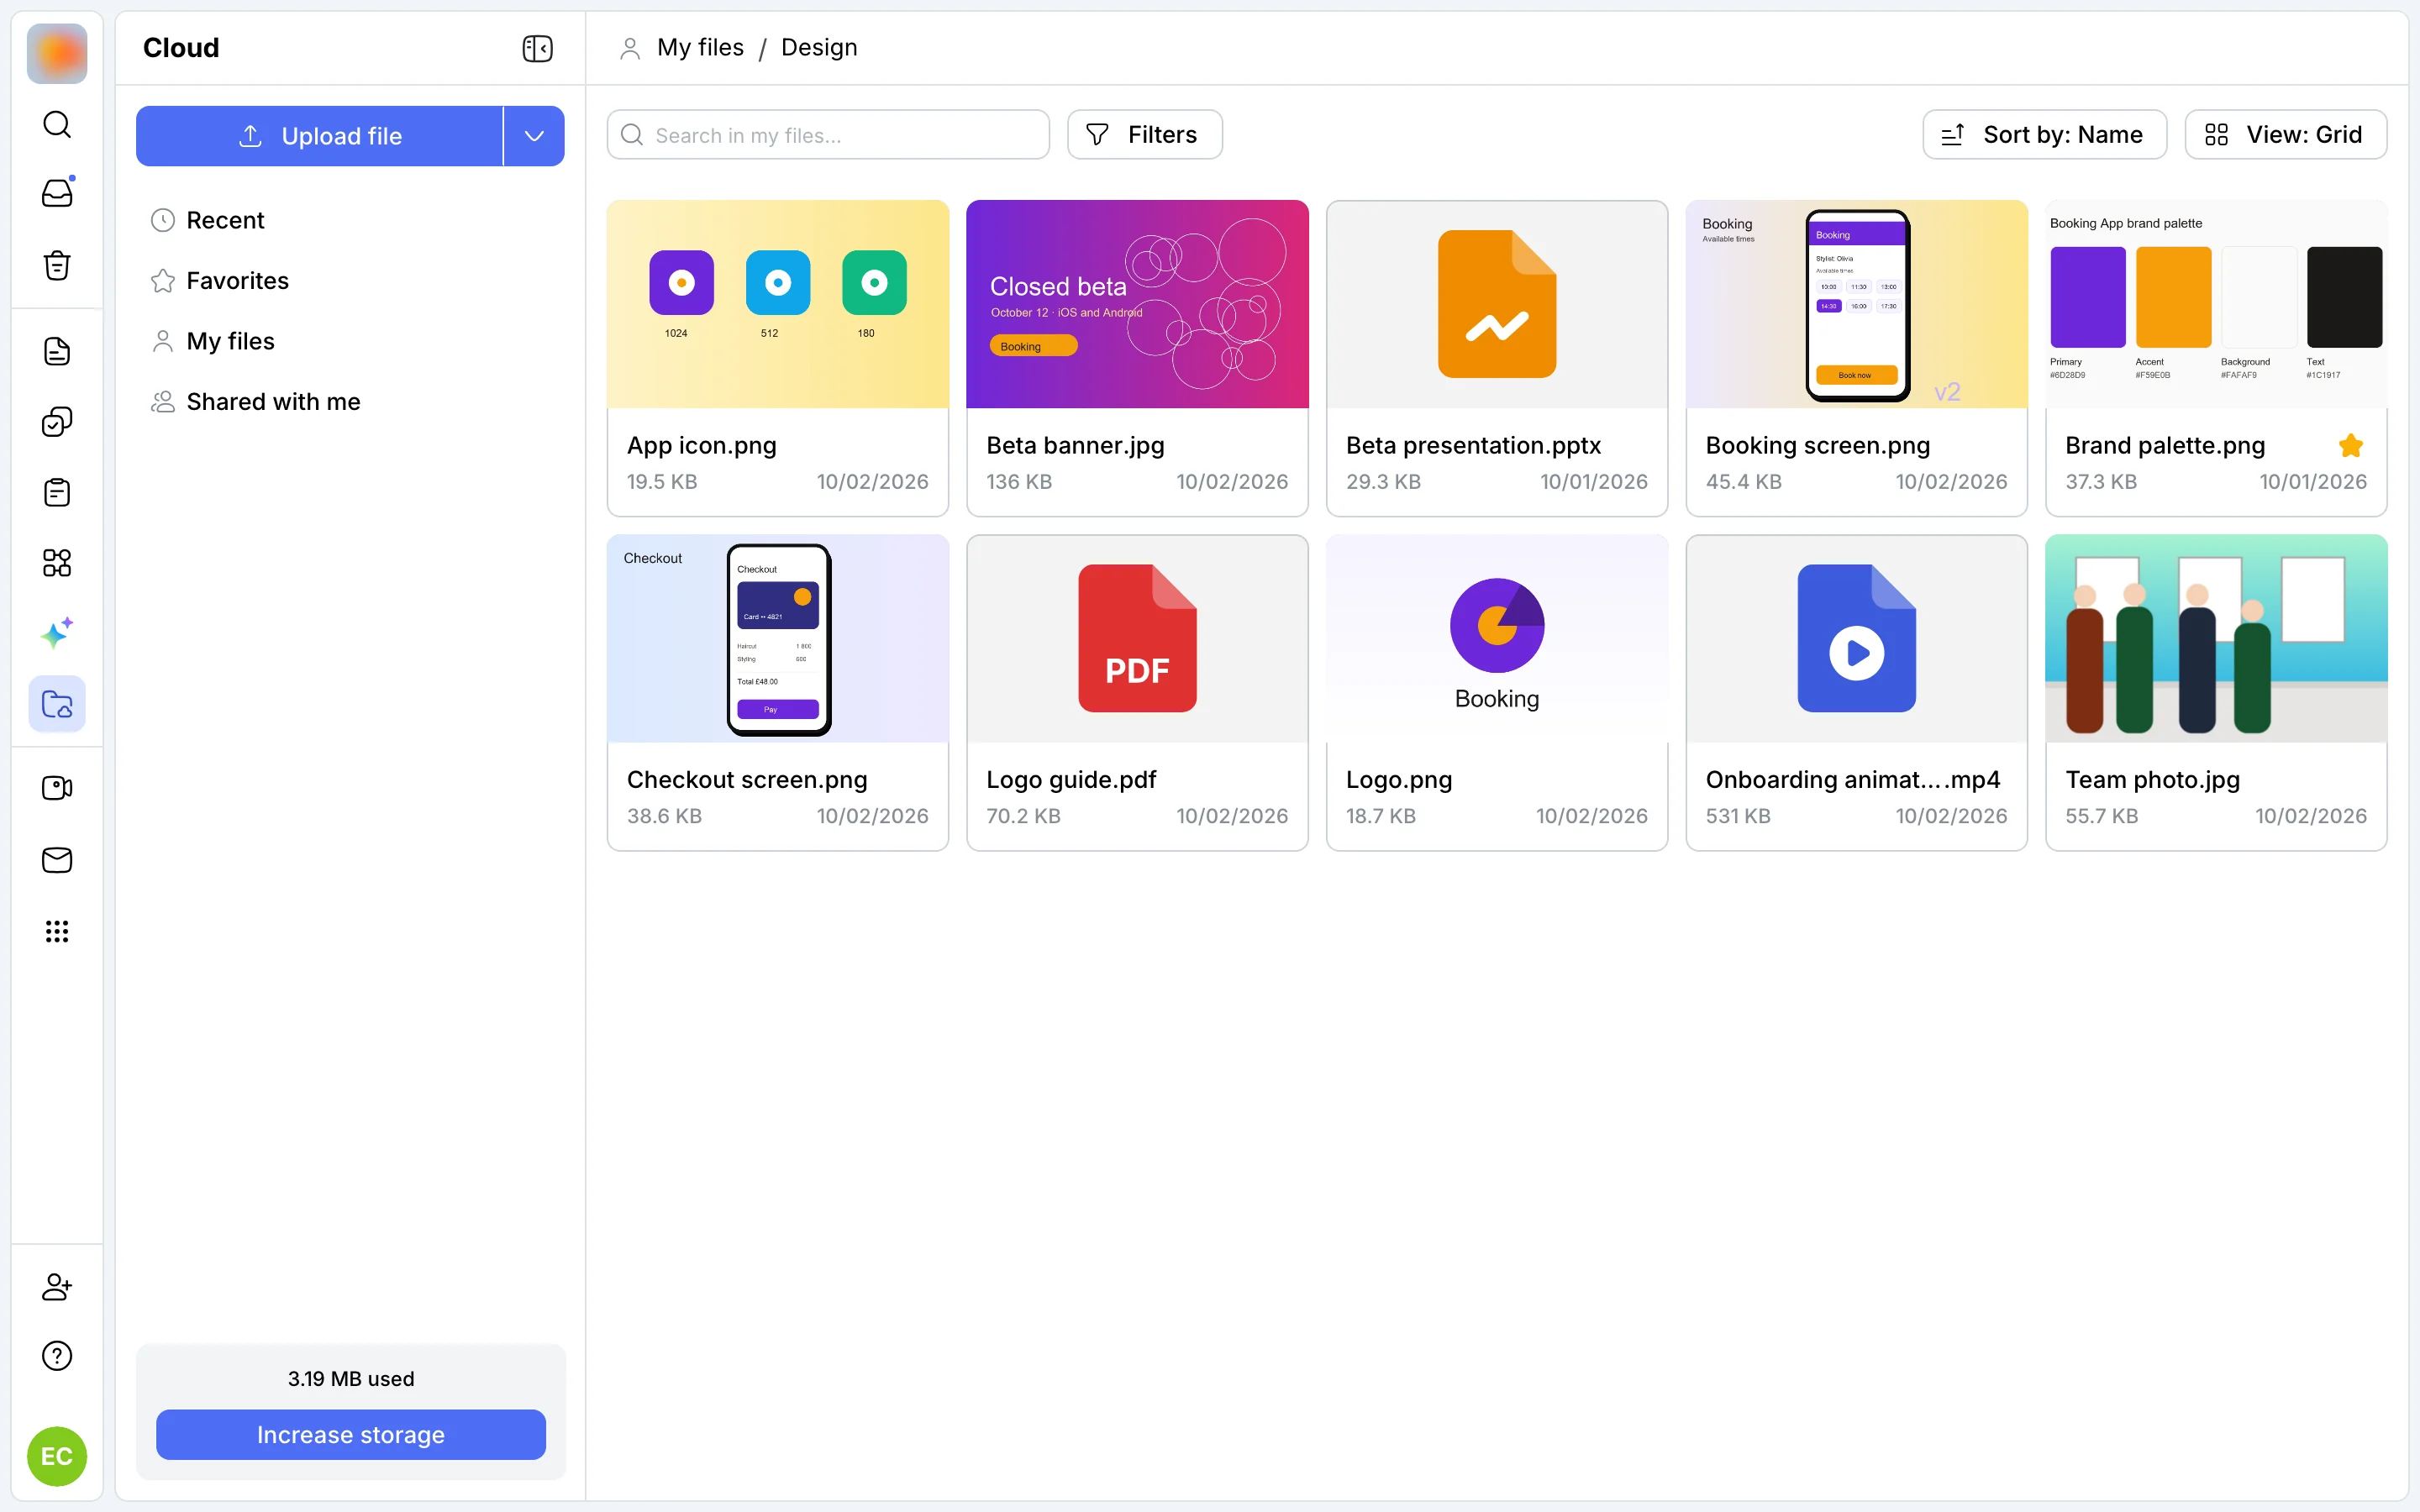Screen dimensions: 2420x1512
Task: Open the search icon in left rail
Action: point(57,124)
